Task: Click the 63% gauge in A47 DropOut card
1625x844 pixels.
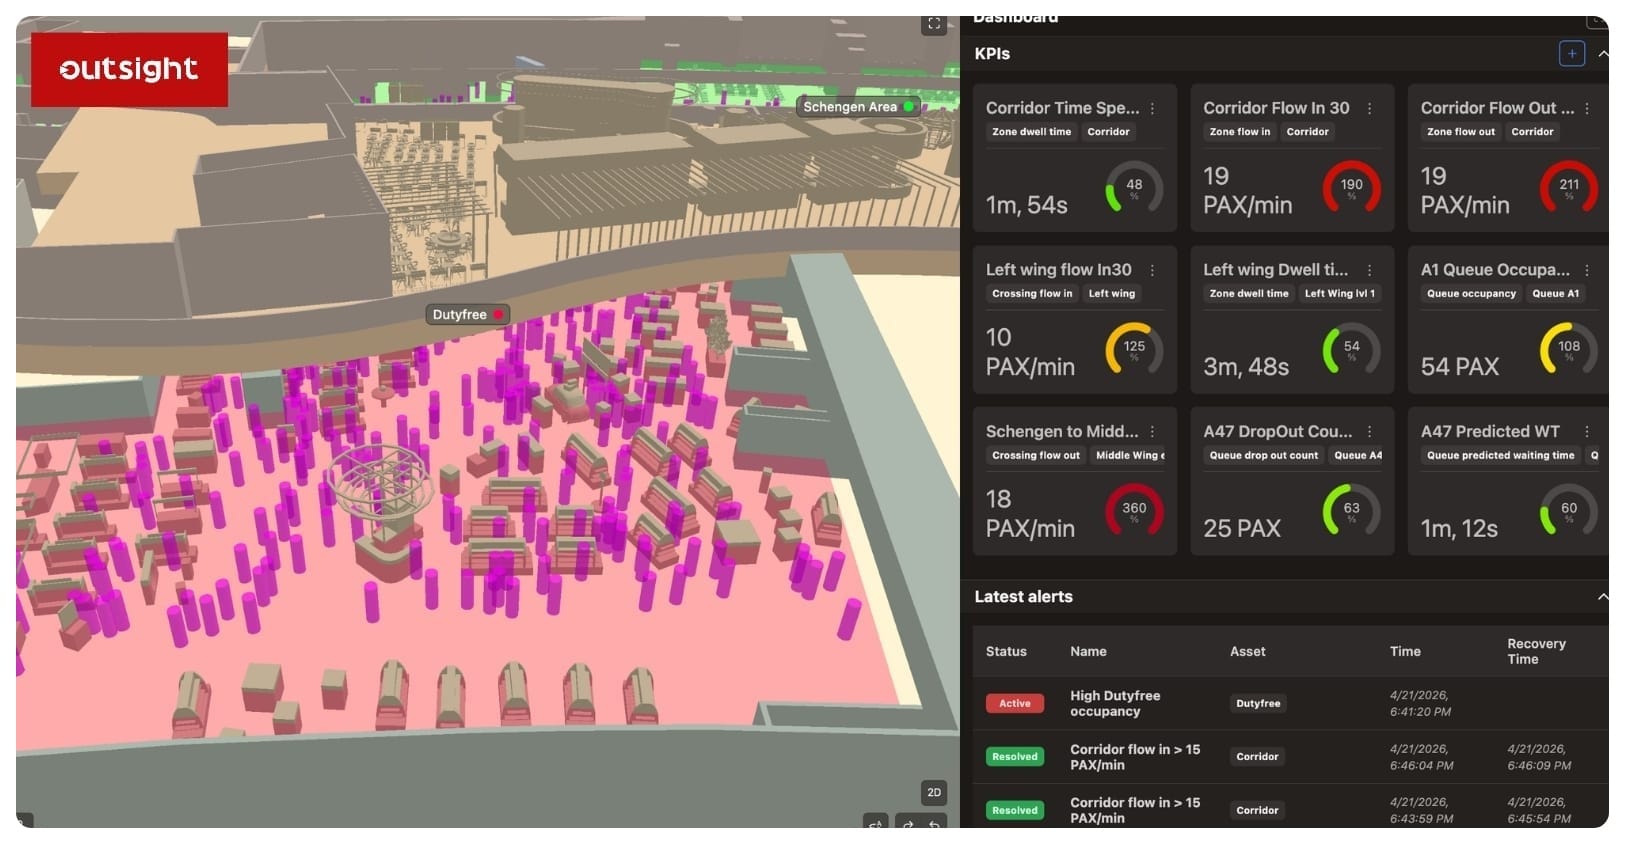Action: (x=1351, y=511)
